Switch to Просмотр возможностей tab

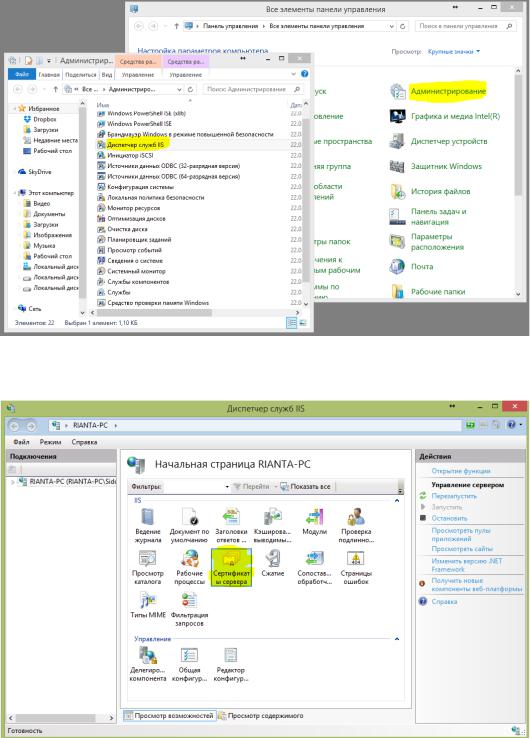169,716
